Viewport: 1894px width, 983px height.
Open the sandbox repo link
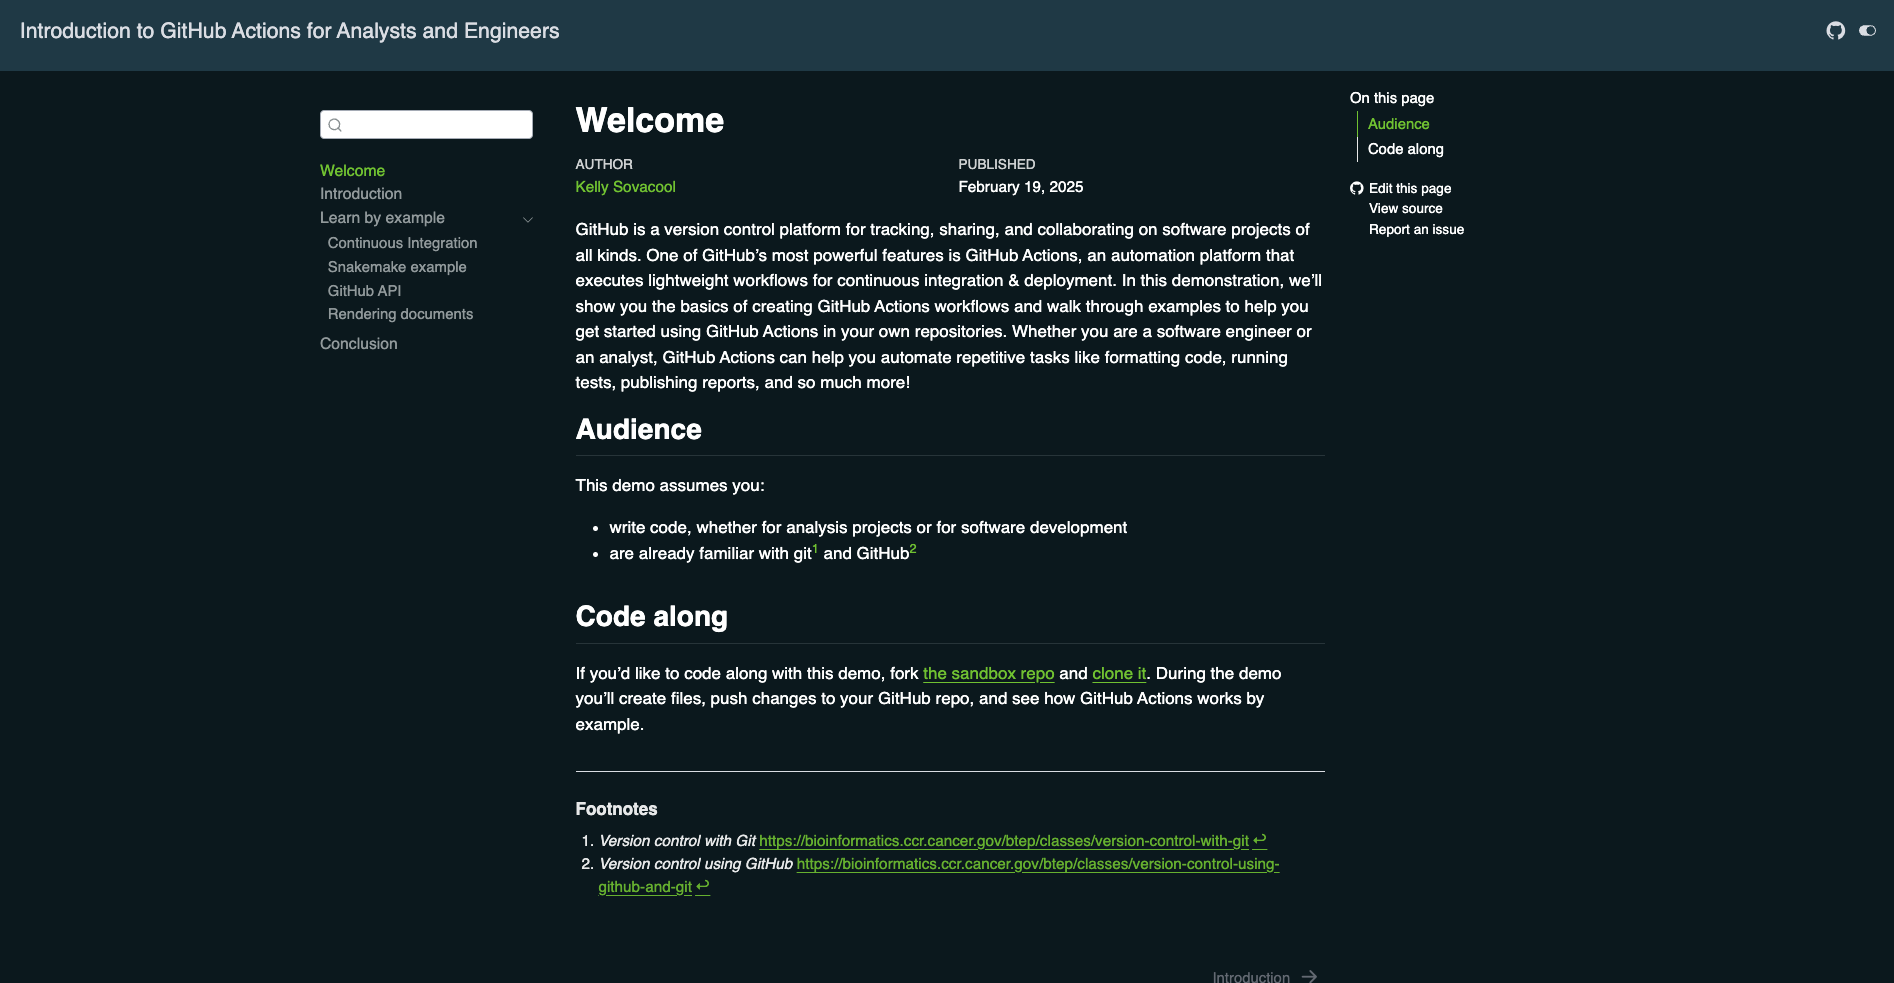click(x=988, y=674)
